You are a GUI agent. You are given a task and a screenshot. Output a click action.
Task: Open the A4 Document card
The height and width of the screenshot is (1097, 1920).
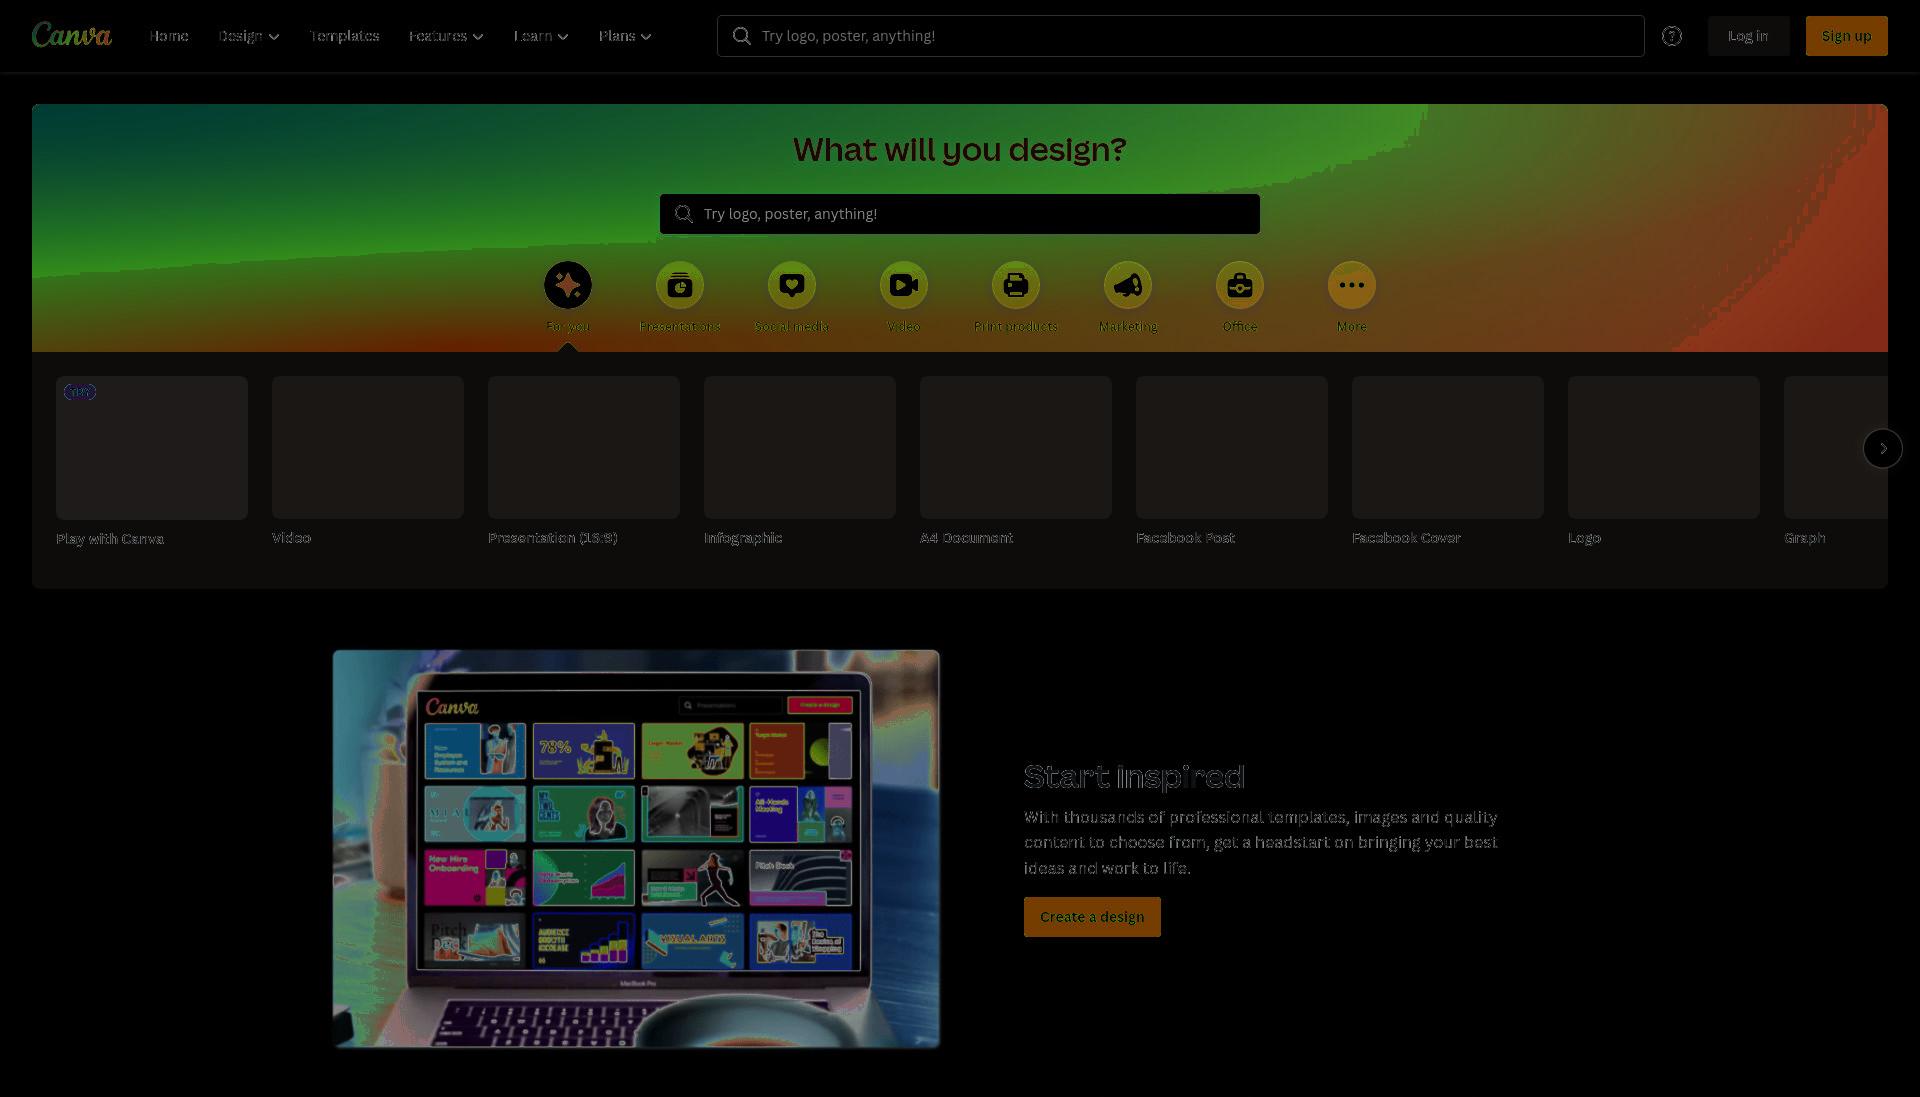click(1016, 447)
